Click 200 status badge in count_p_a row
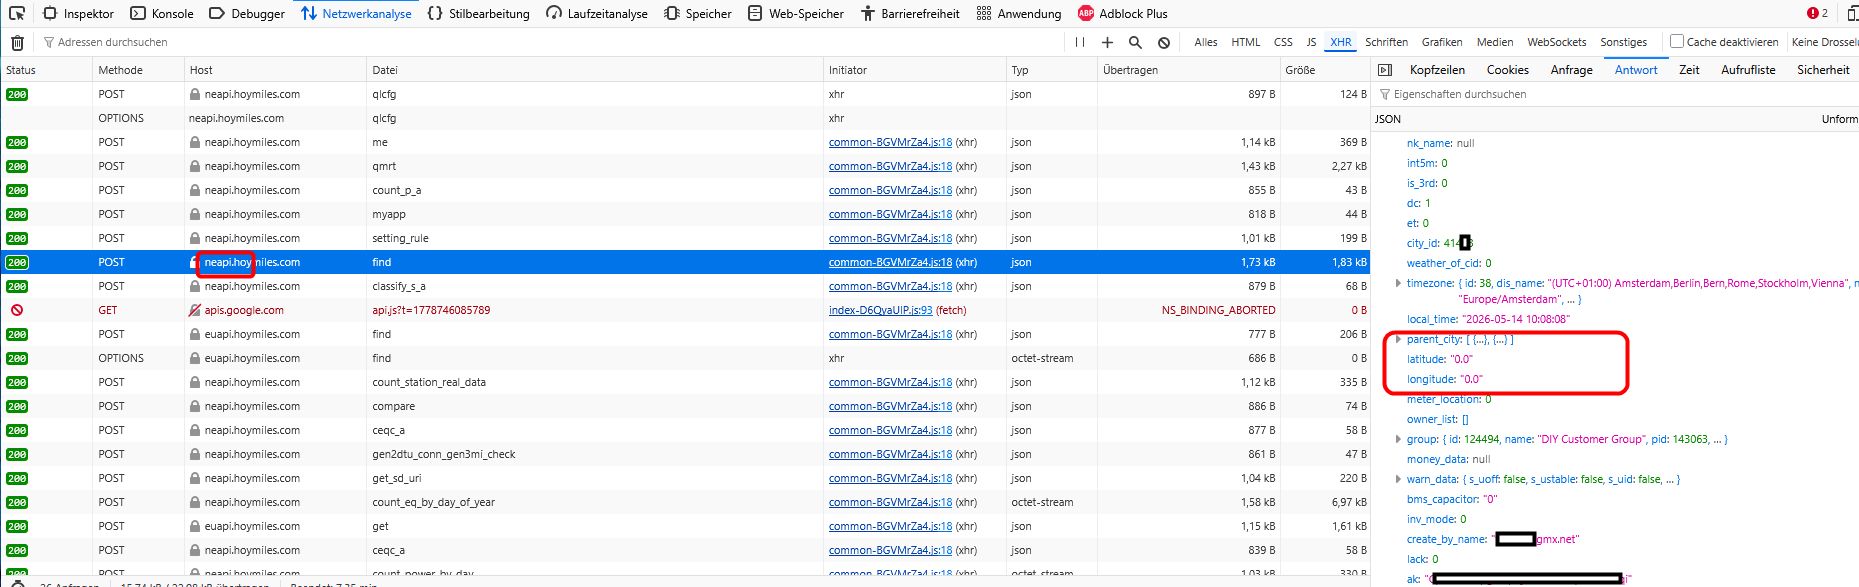Viewport: 1859px width, 587px height. pyautogui.click(x=17, y=190)
